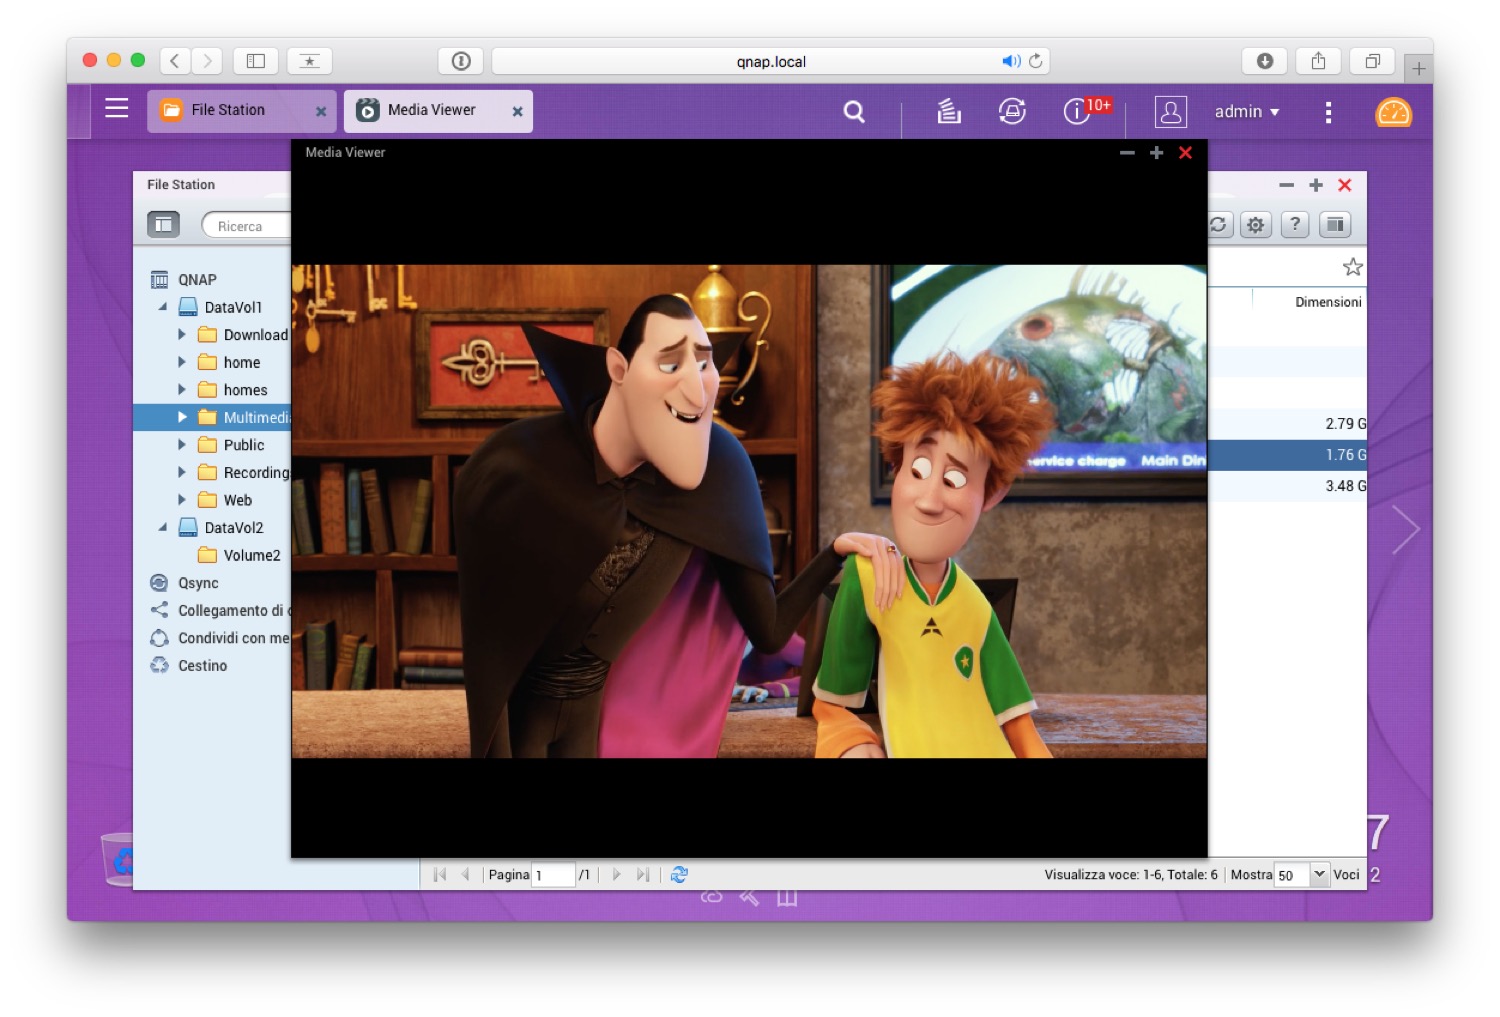The width and height of the screenshot is (1500, 1017).
Task: Click the Safari reader/privacy info button
Action: [x=461, y=61]
